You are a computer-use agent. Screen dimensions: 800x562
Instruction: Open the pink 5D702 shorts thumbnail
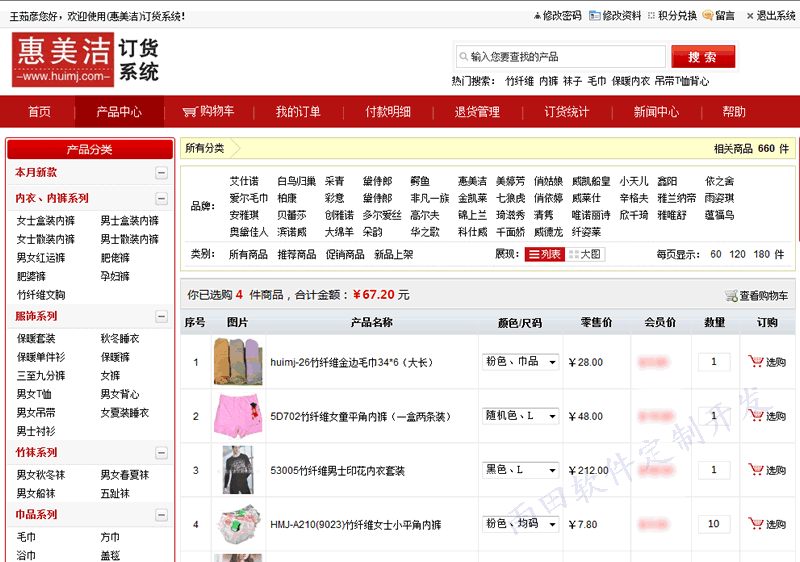pyautogui.click(x=238, y=416)
